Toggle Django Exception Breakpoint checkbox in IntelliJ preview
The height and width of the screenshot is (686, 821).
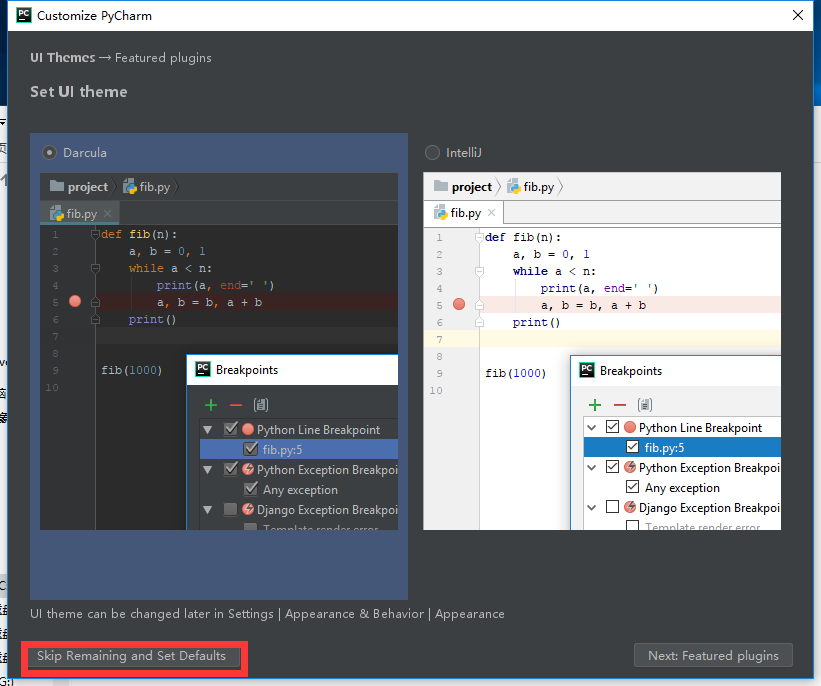[612, 506]
